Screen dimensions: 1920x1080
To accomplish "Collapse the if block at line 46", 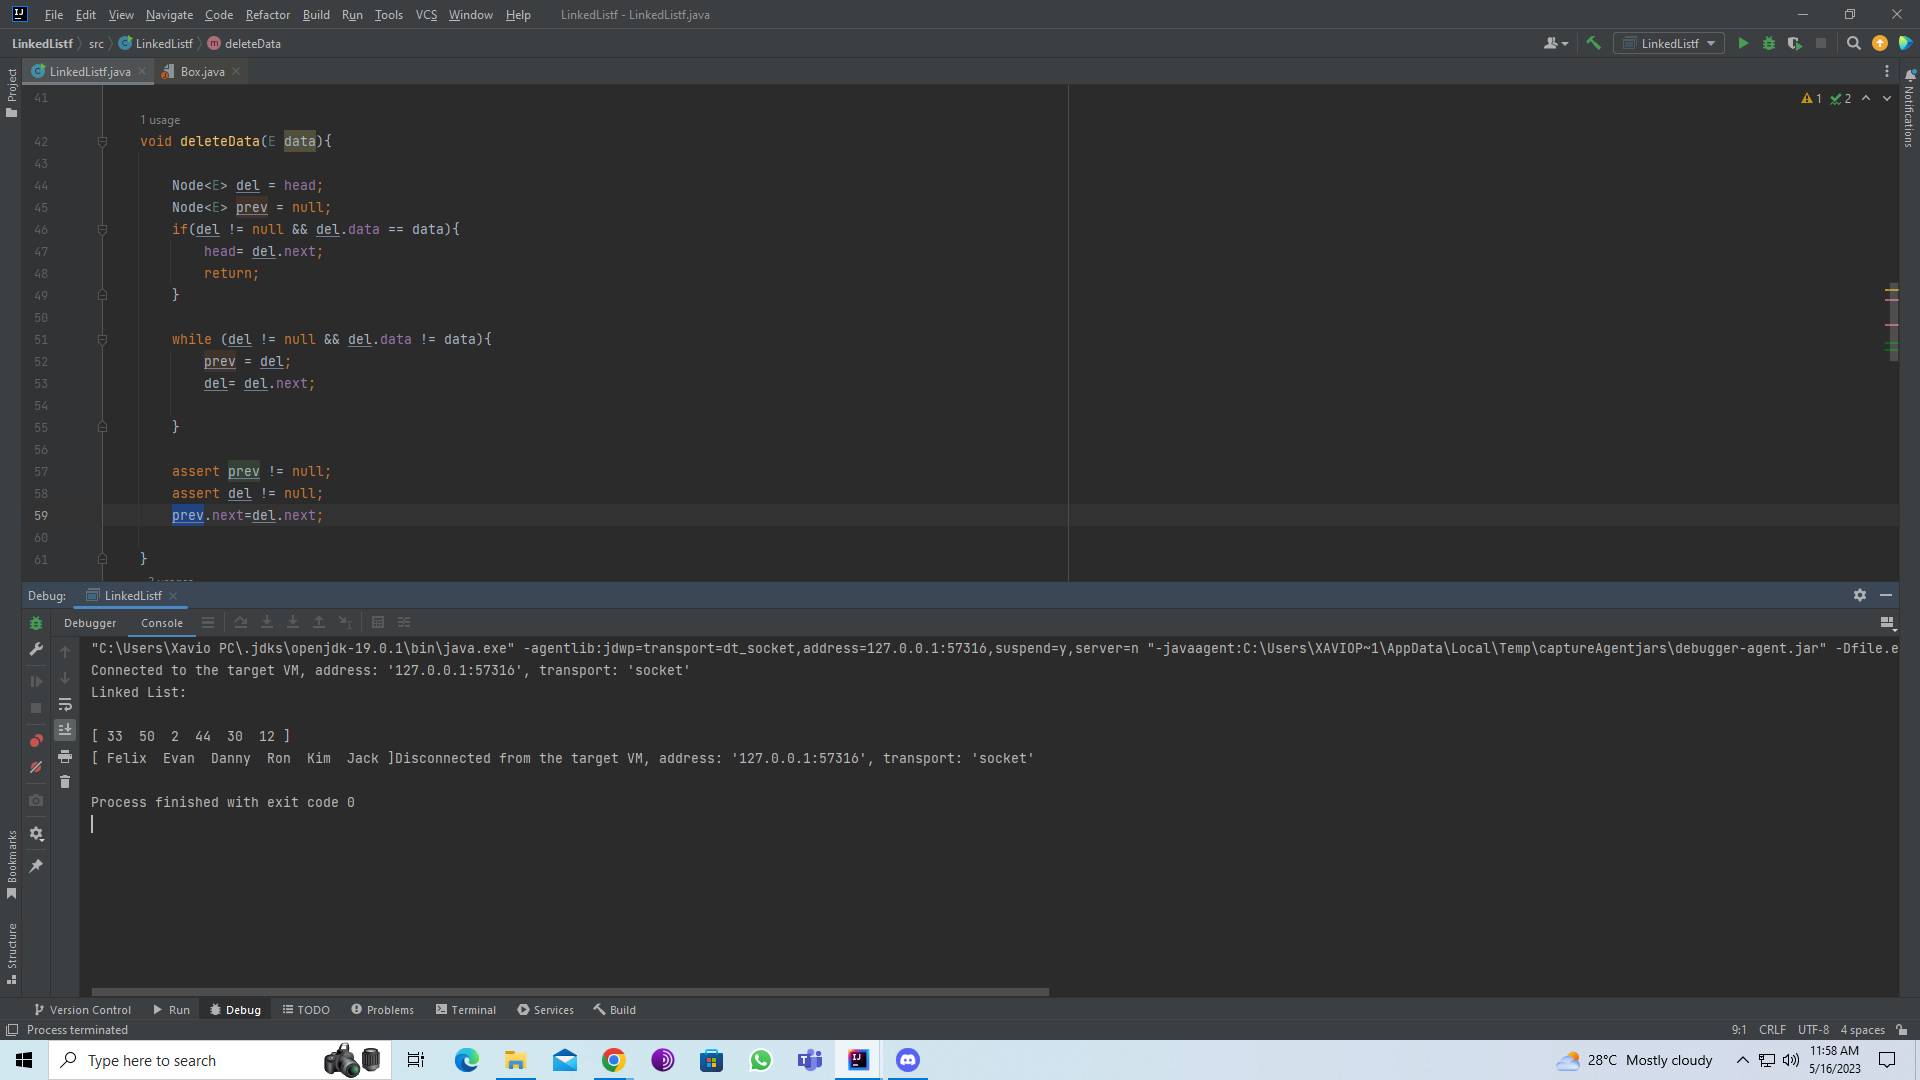I will 102,230.
